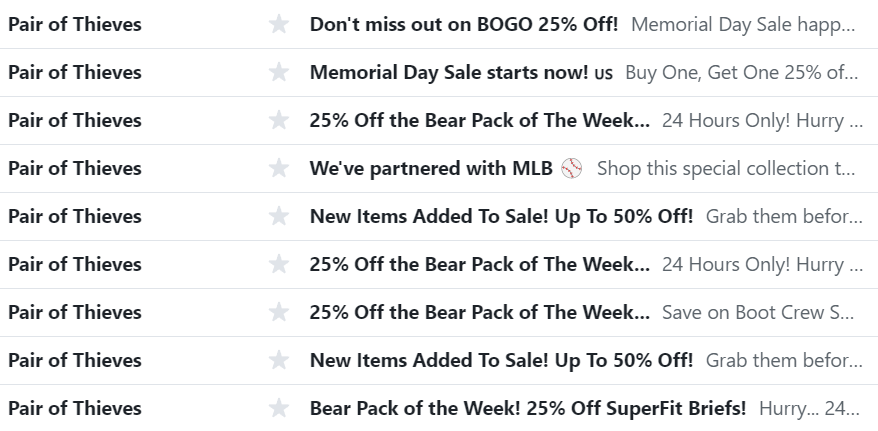The width and height of the screenshot is (878, 431).
Task: Click the "Save on Boot Crew S..." preview text
Action: coord(757,312)
